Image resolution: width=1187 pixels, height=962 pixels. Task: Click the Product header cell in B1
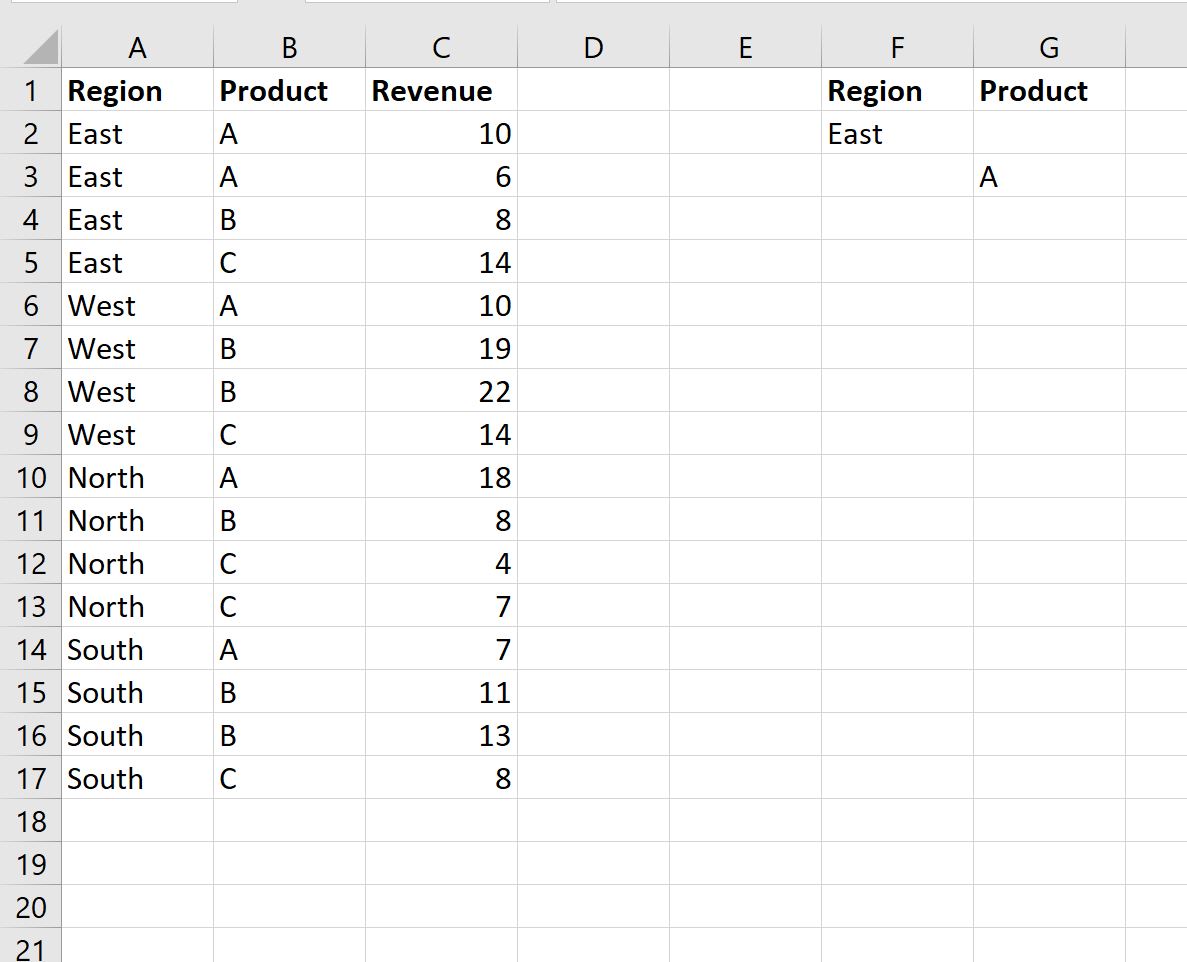(288, 90)
